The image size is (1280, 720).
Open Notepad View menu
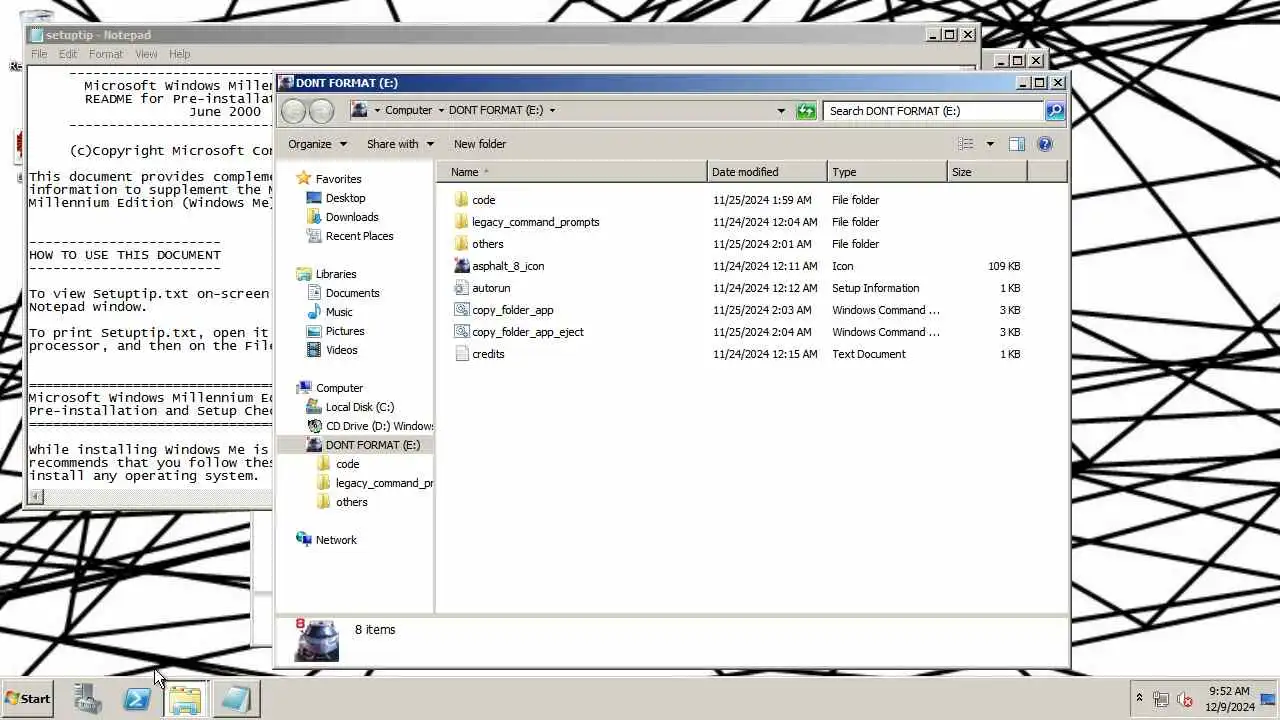(x=146, y=54)
